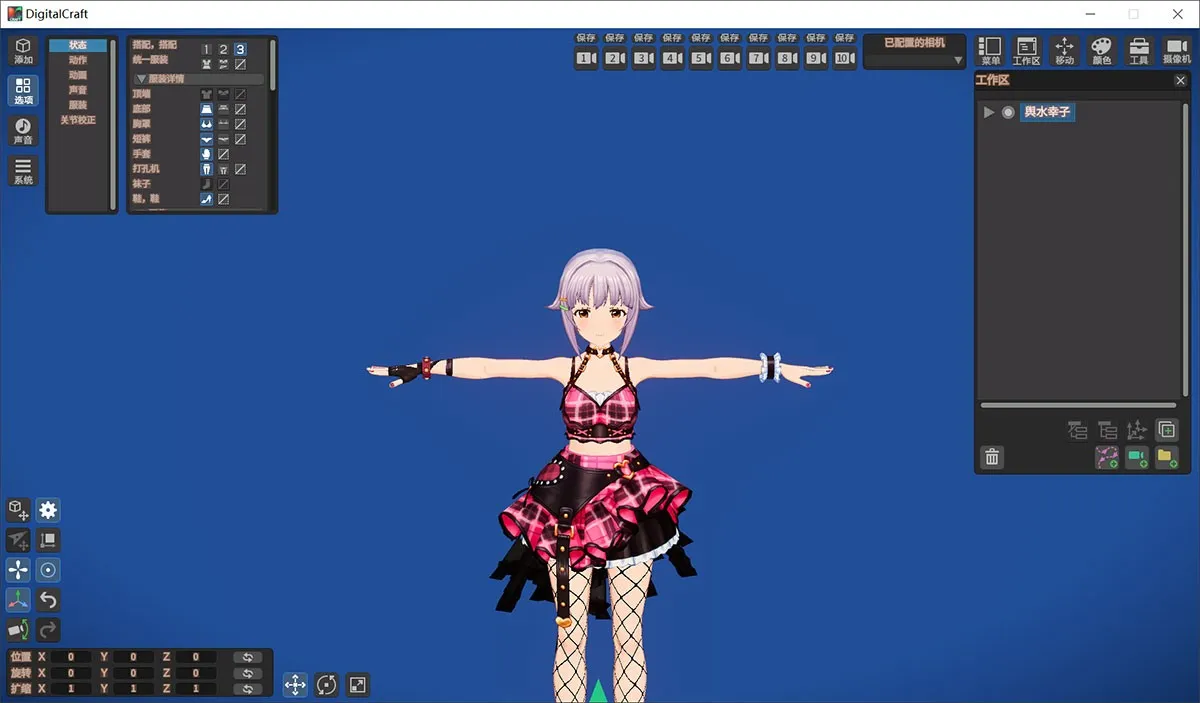Open the 选项 (Options) panel icon
This screenshot has height=703, width=1200.
click(23, 90)
